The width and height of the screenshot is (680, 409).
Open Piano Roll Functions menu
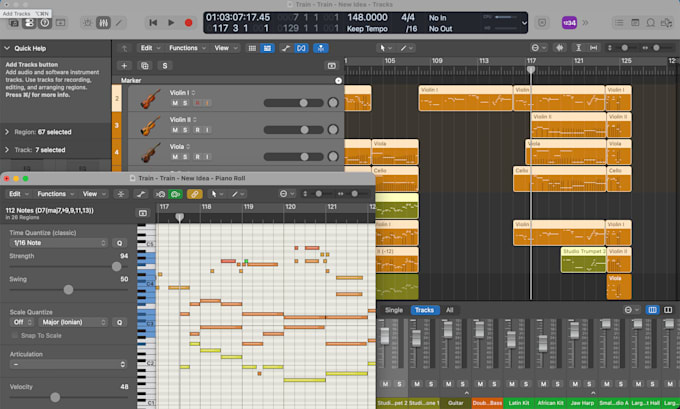[x=55, y=194]
